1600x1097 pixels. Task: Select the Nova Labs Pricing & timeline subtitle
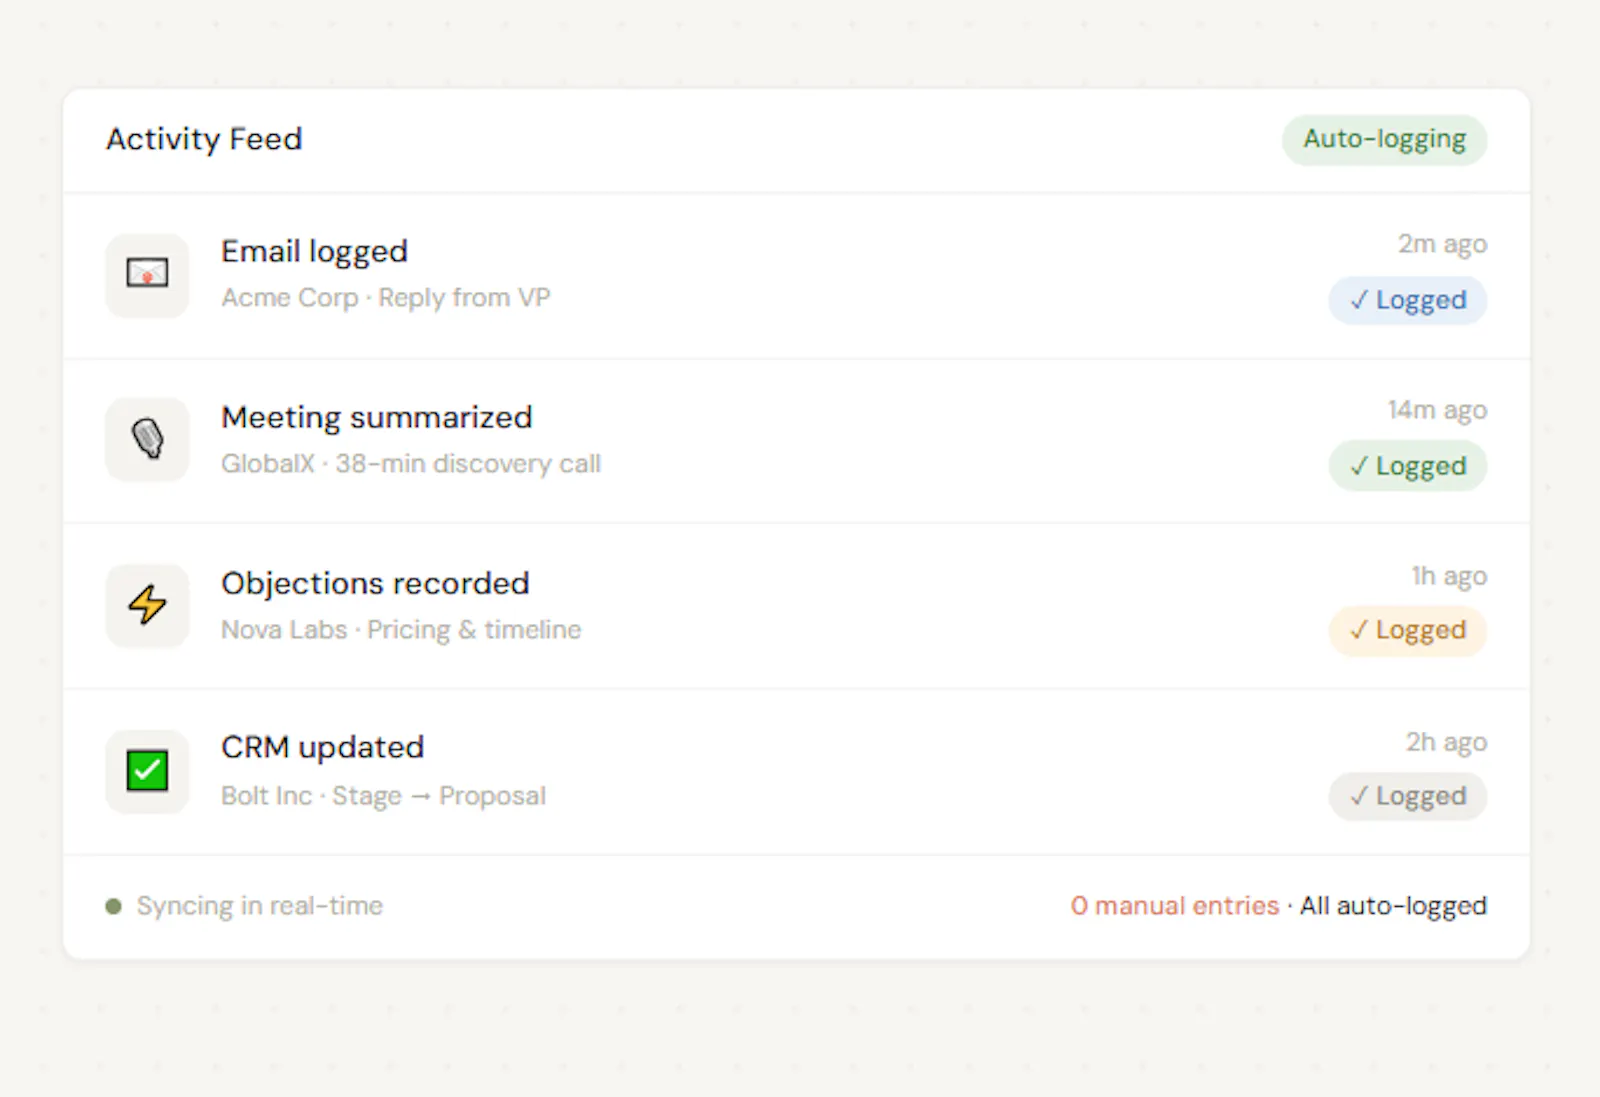tap(401, 630)
